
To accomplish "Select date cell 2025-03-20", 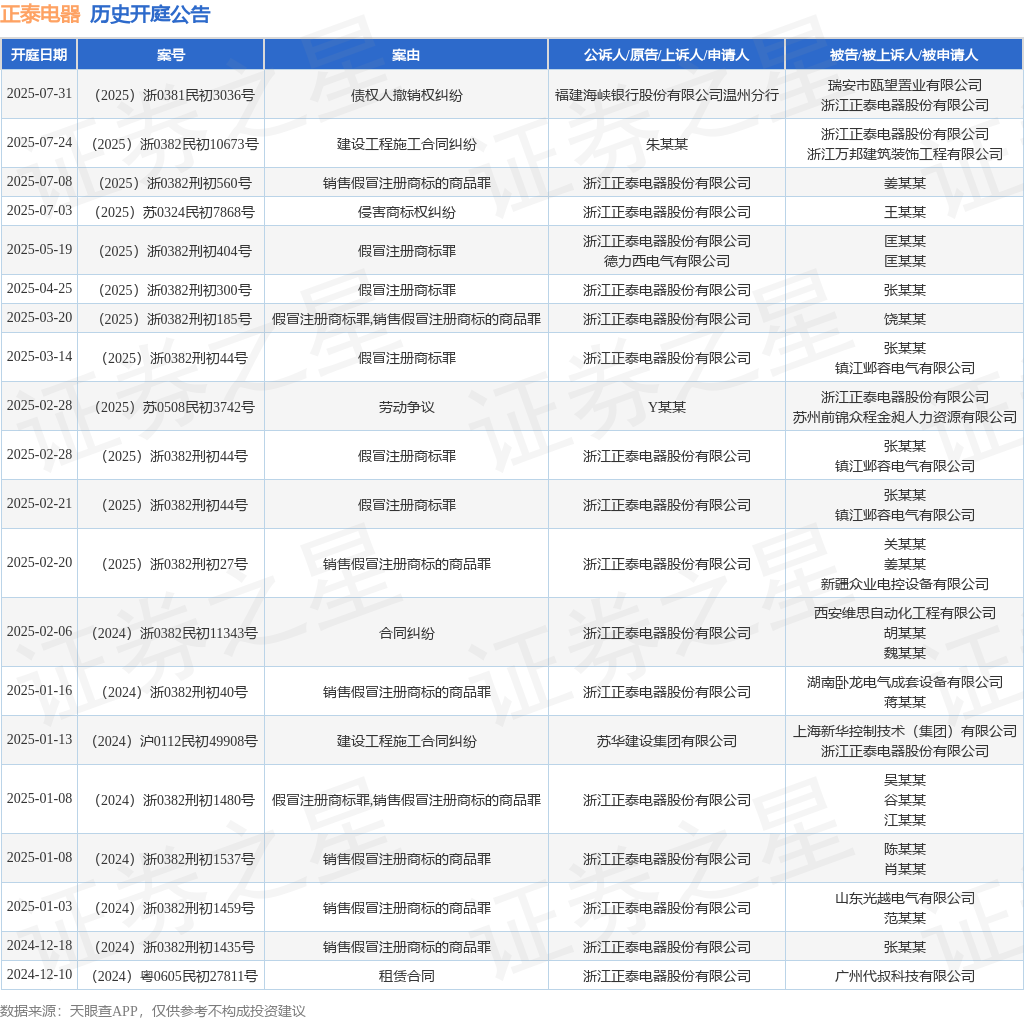I will click(39, 318).
